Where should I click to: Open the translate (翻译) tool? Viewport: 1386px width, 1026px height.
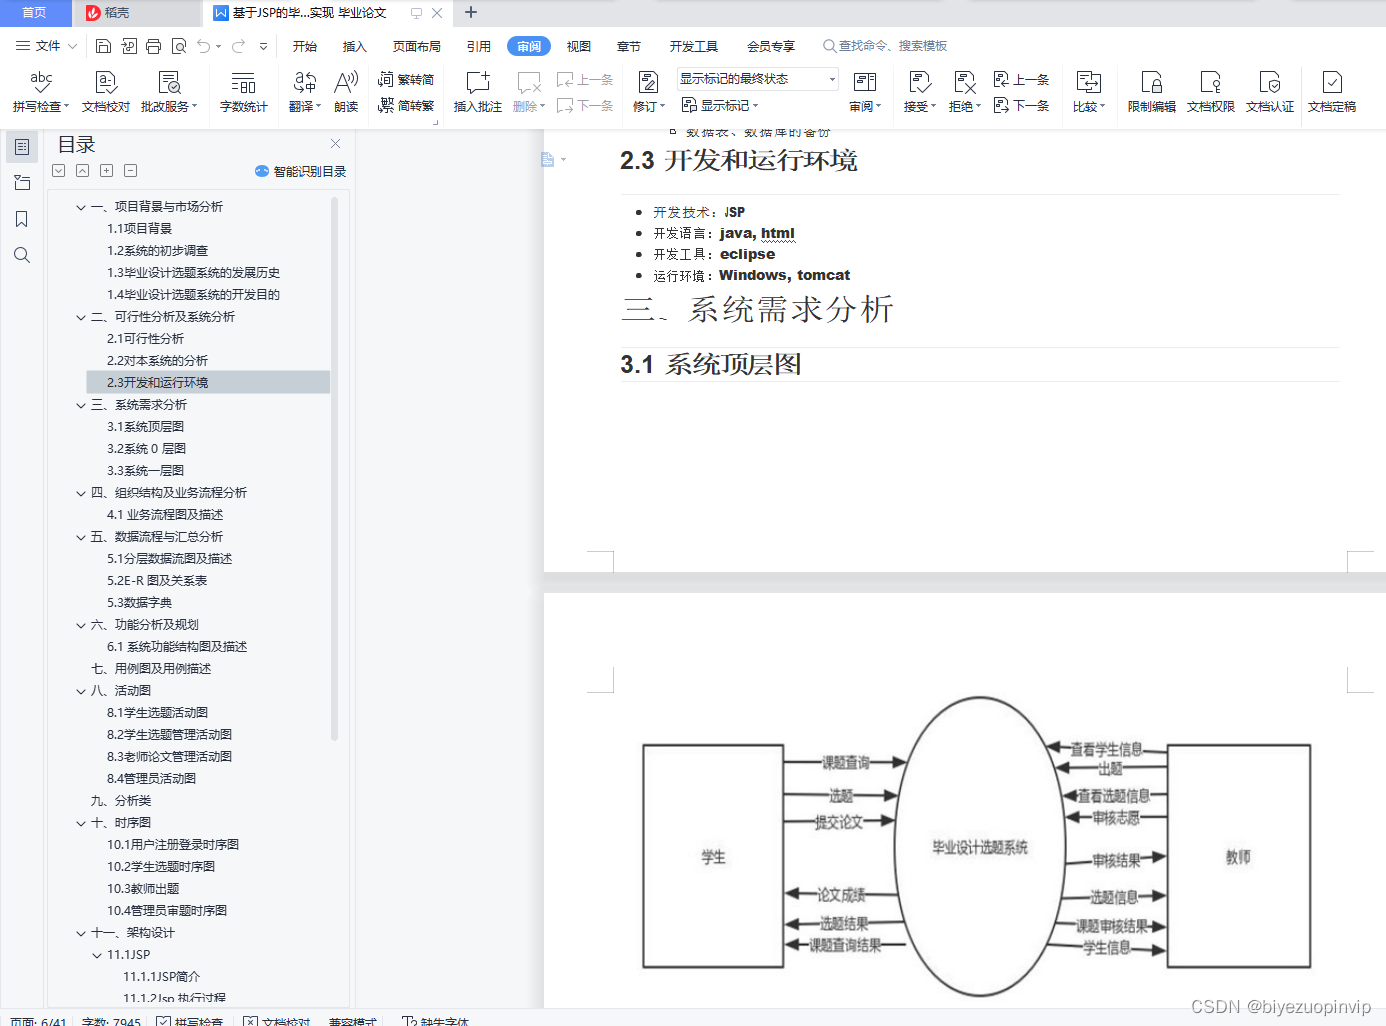(x=305, y=91)
